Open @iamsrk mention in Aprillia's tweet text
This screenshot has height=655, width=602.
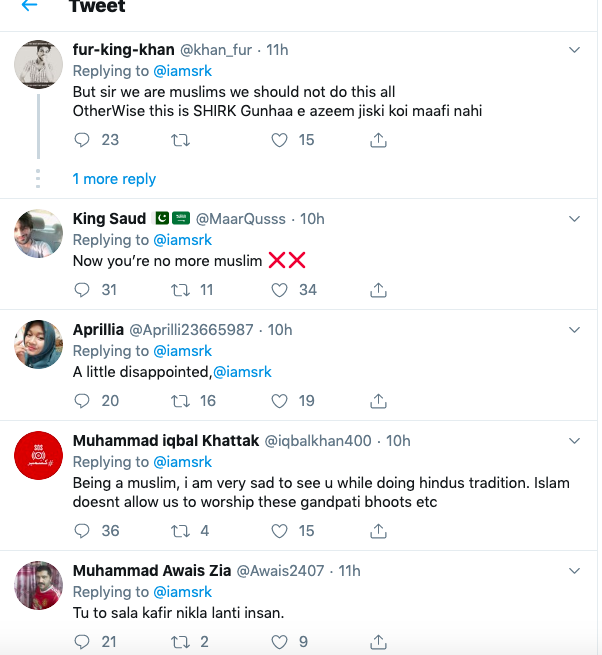click(x=242, y=372)
